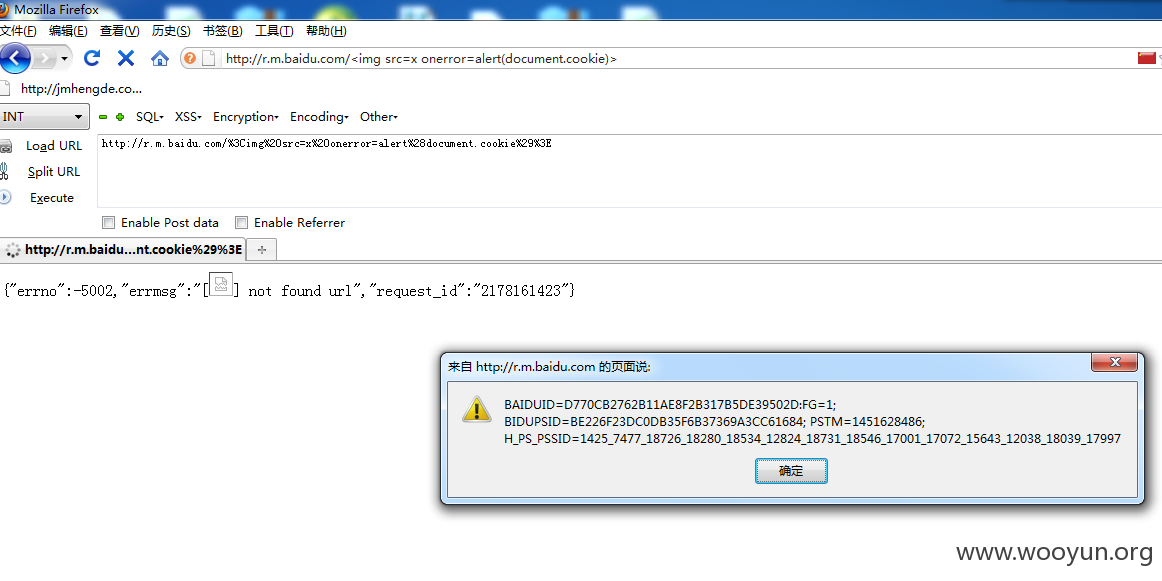The height and width of the screenshot is (581, 1162).
Task: Open the 文件(F) menu
Action: point(19,31)
